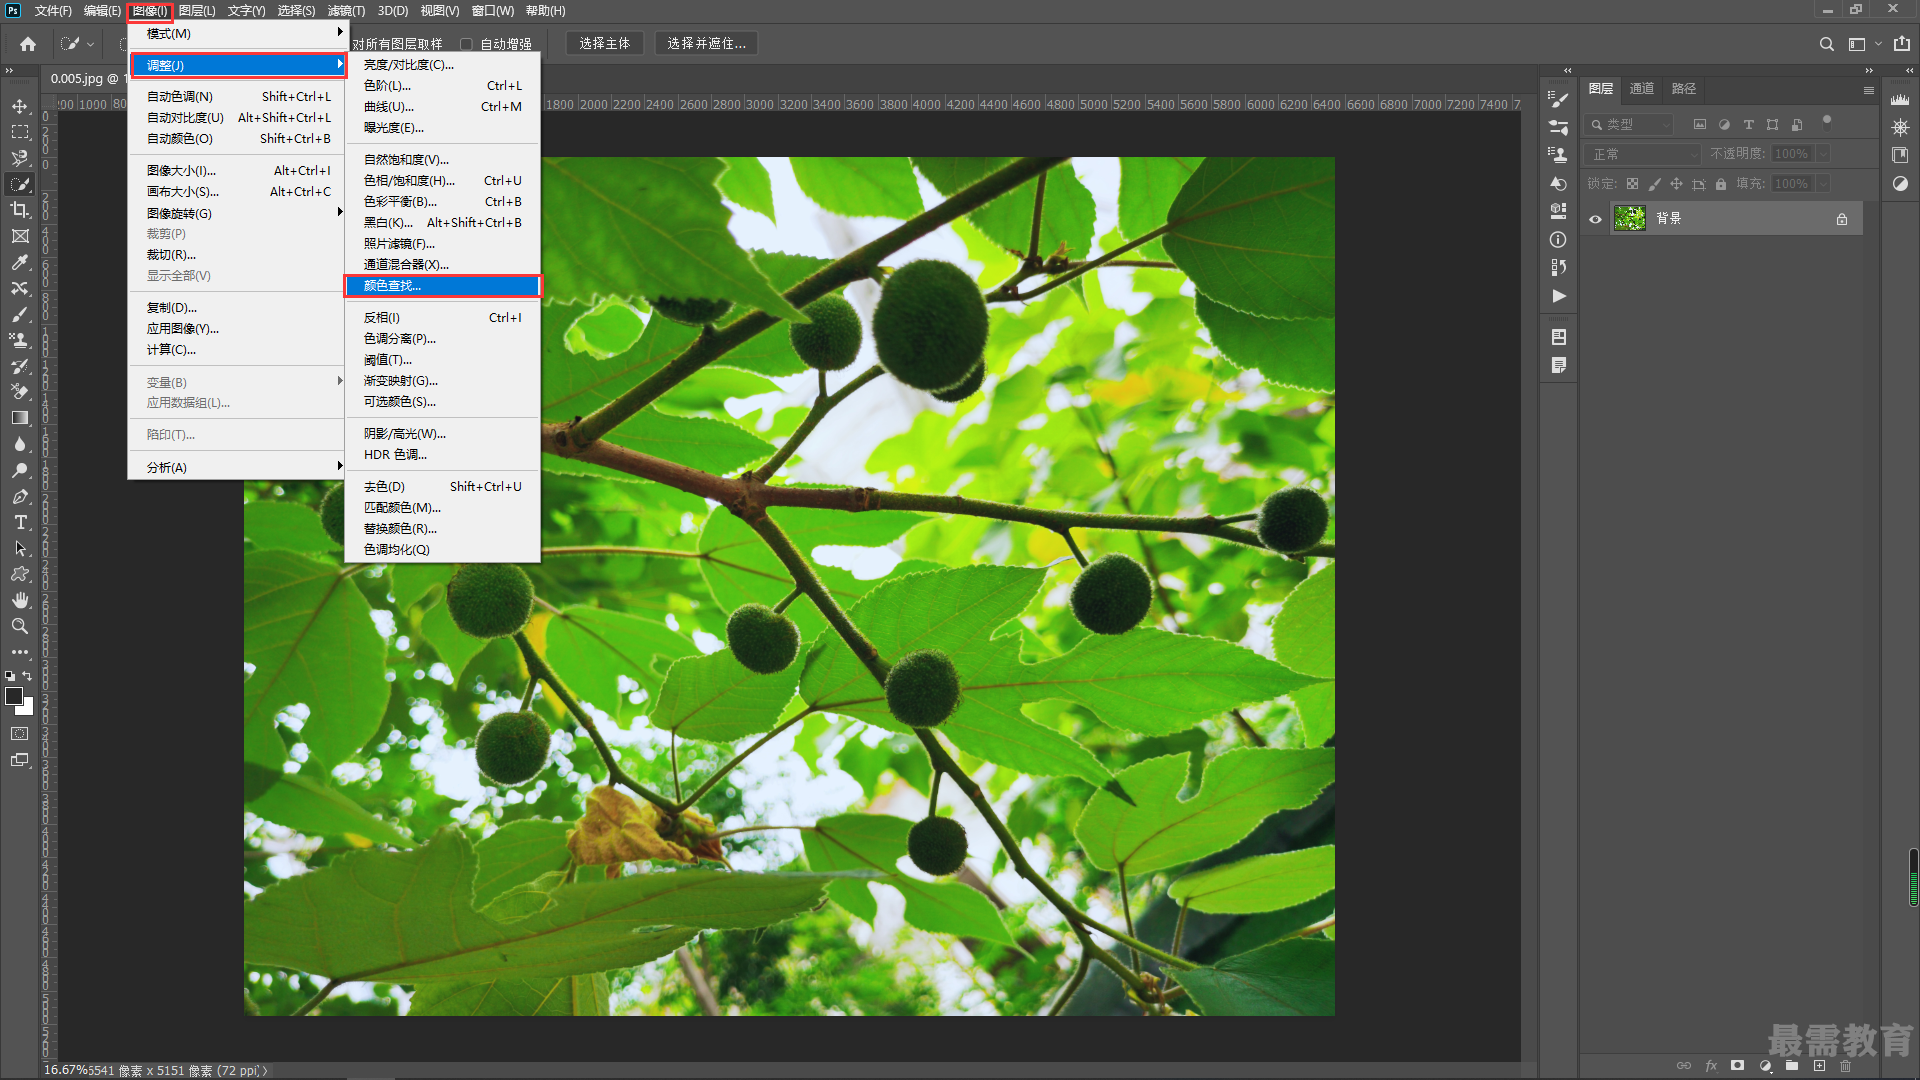Toggle shape layer filter icon
This screenshot has height=1080, width=1920.
1772,125
